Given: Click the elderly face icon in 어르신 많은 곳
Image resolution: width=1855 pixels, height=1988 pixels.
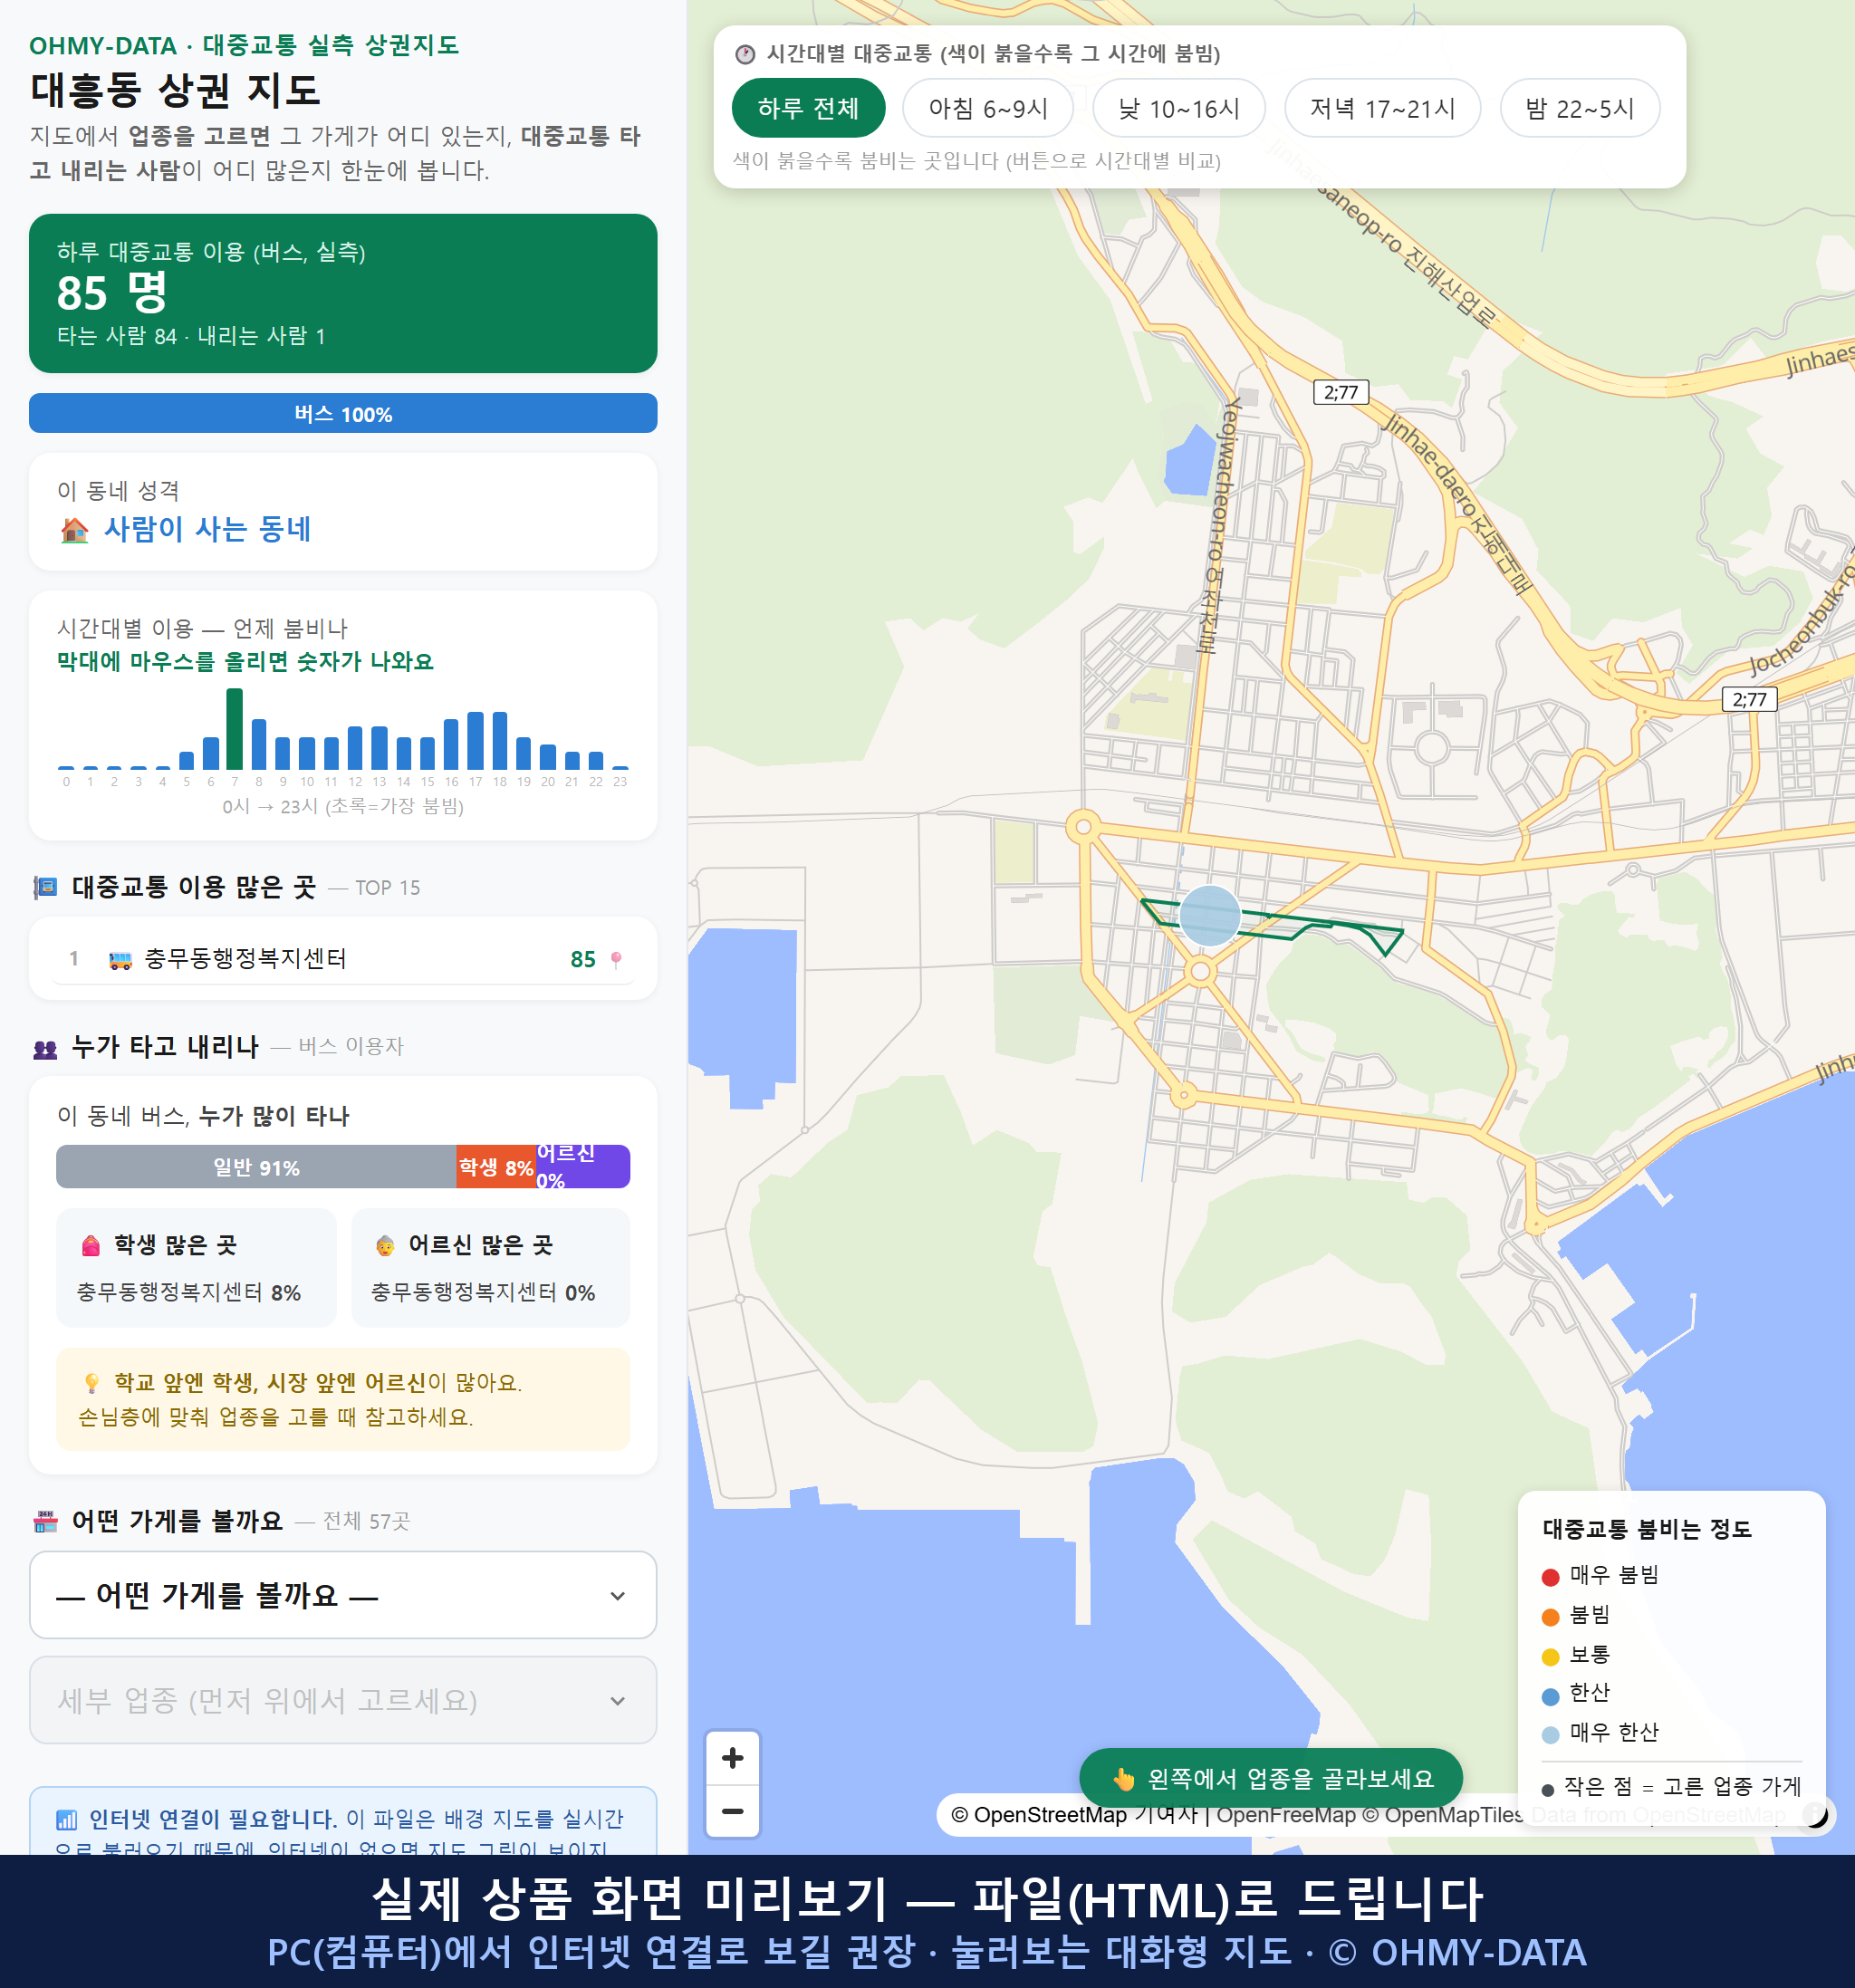Looking at the screenshot, I should coord(385,1245).
